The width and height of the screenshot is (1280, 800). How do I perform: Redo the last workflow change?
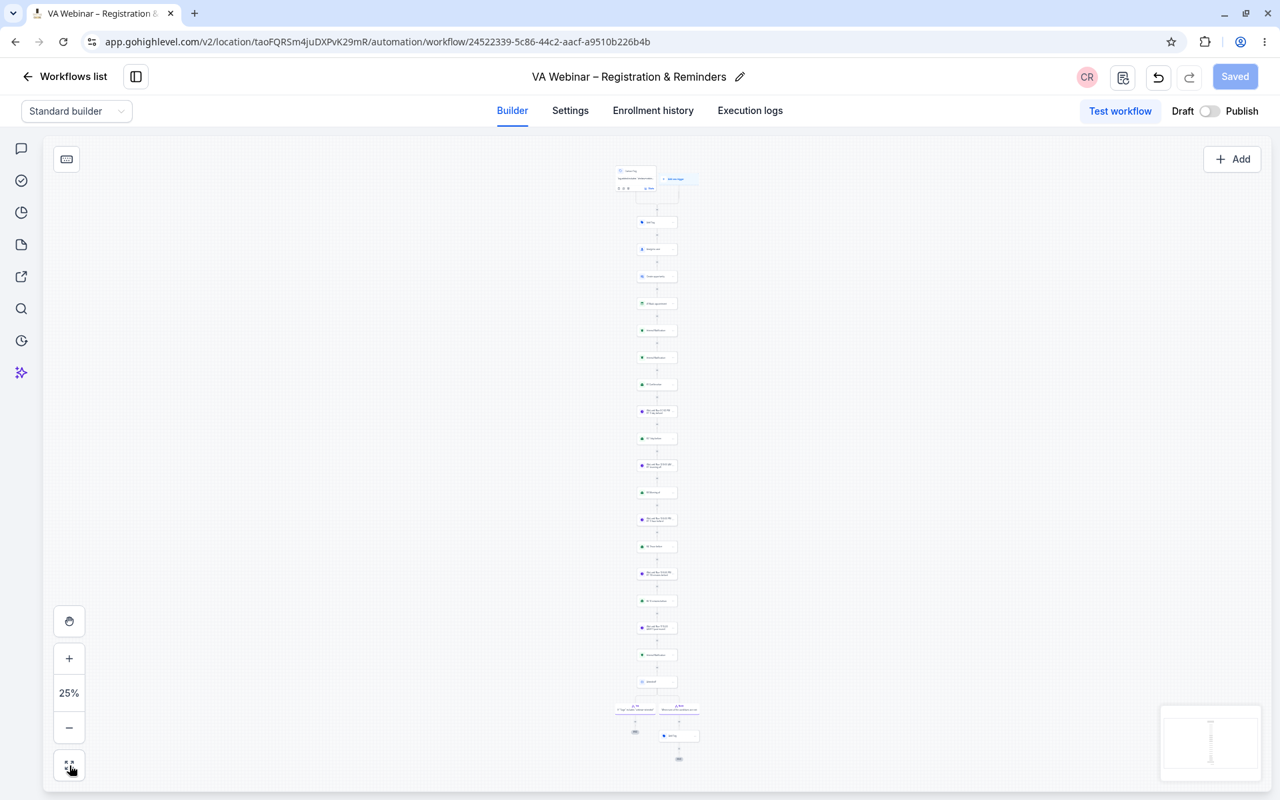1189,77
